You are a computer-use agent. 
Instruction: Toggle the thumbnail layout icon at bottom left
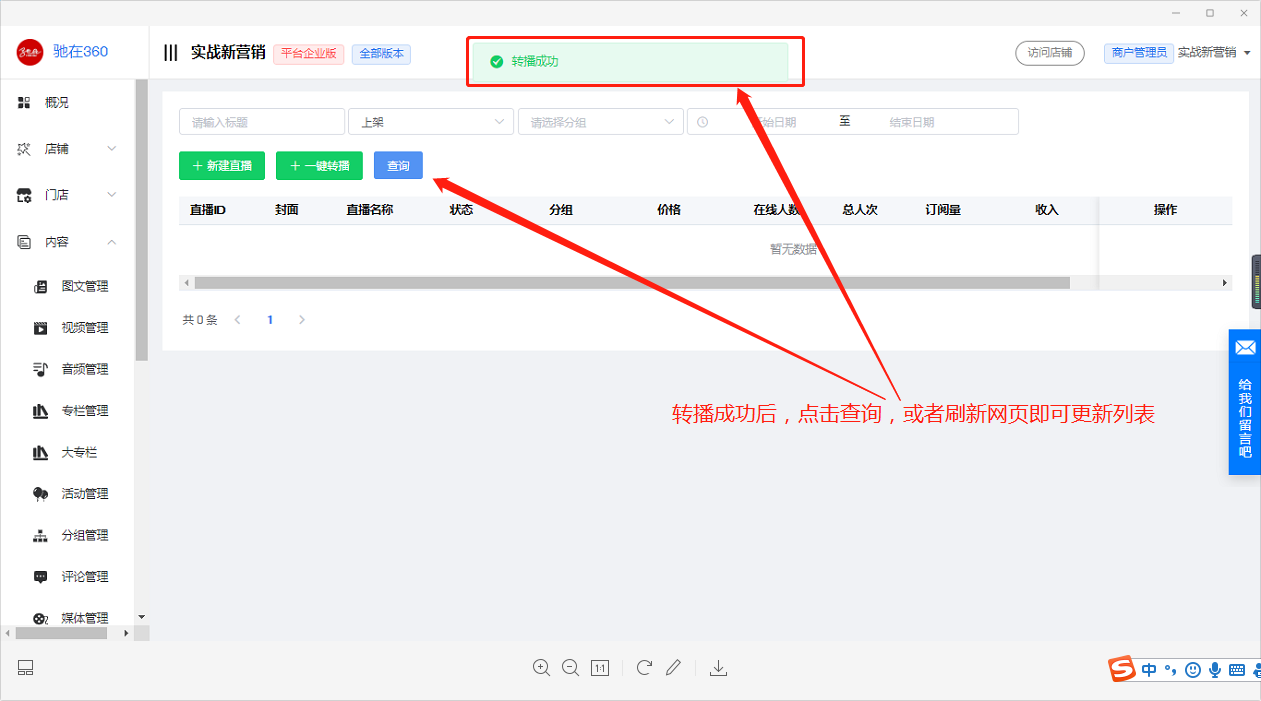(x=26, y=668)
